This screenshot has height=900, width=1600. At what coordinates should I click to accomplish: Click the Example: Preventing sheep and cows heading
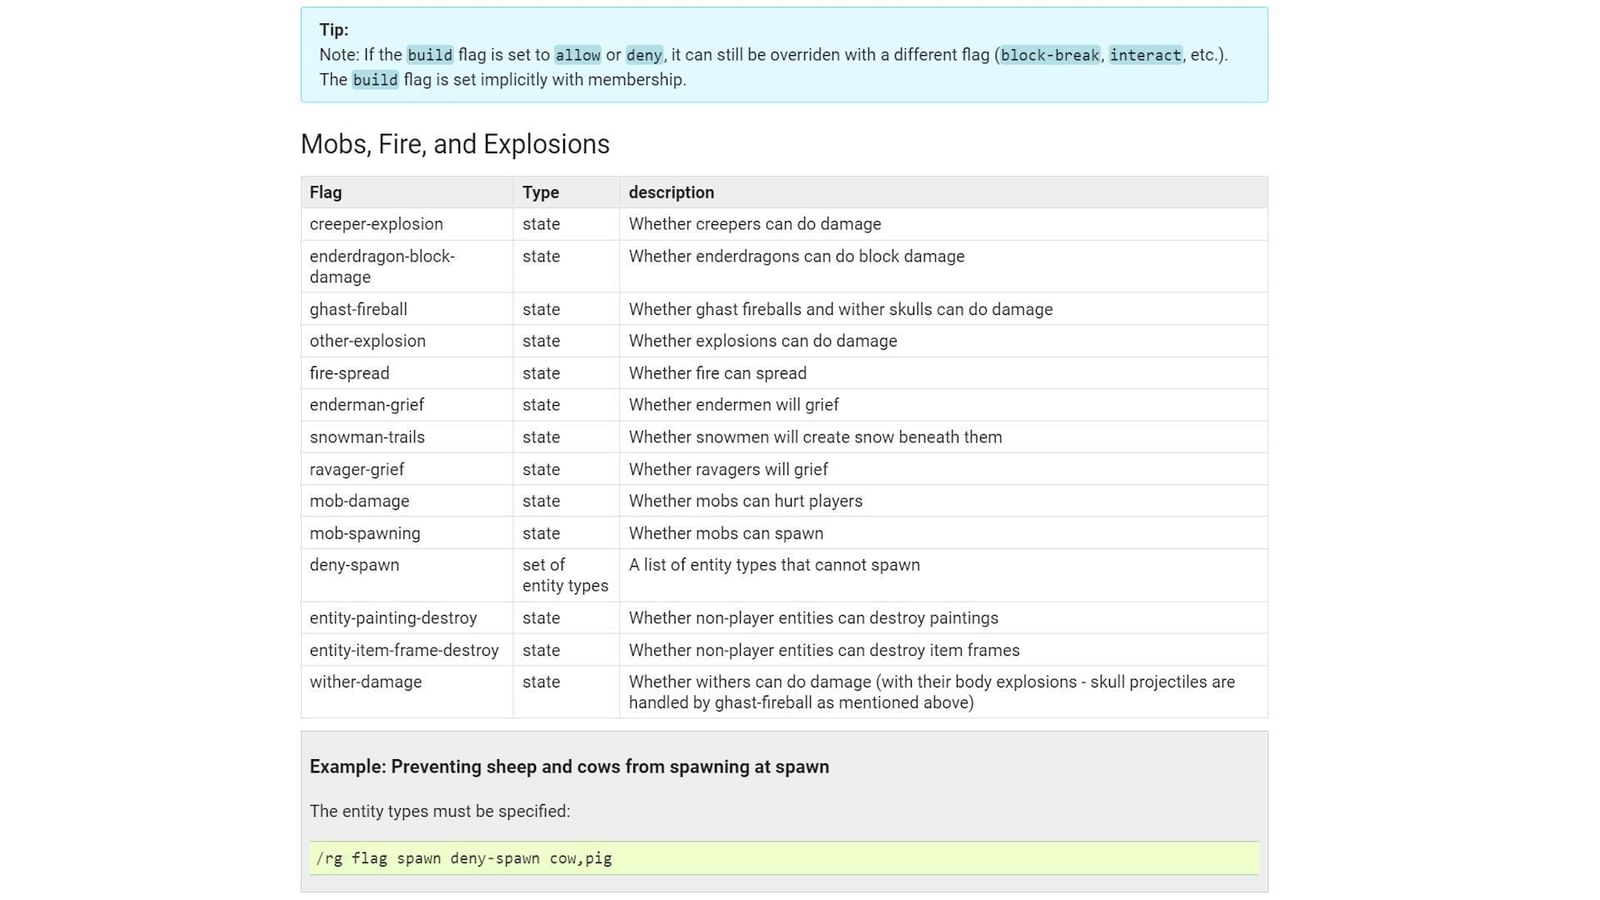569,767
